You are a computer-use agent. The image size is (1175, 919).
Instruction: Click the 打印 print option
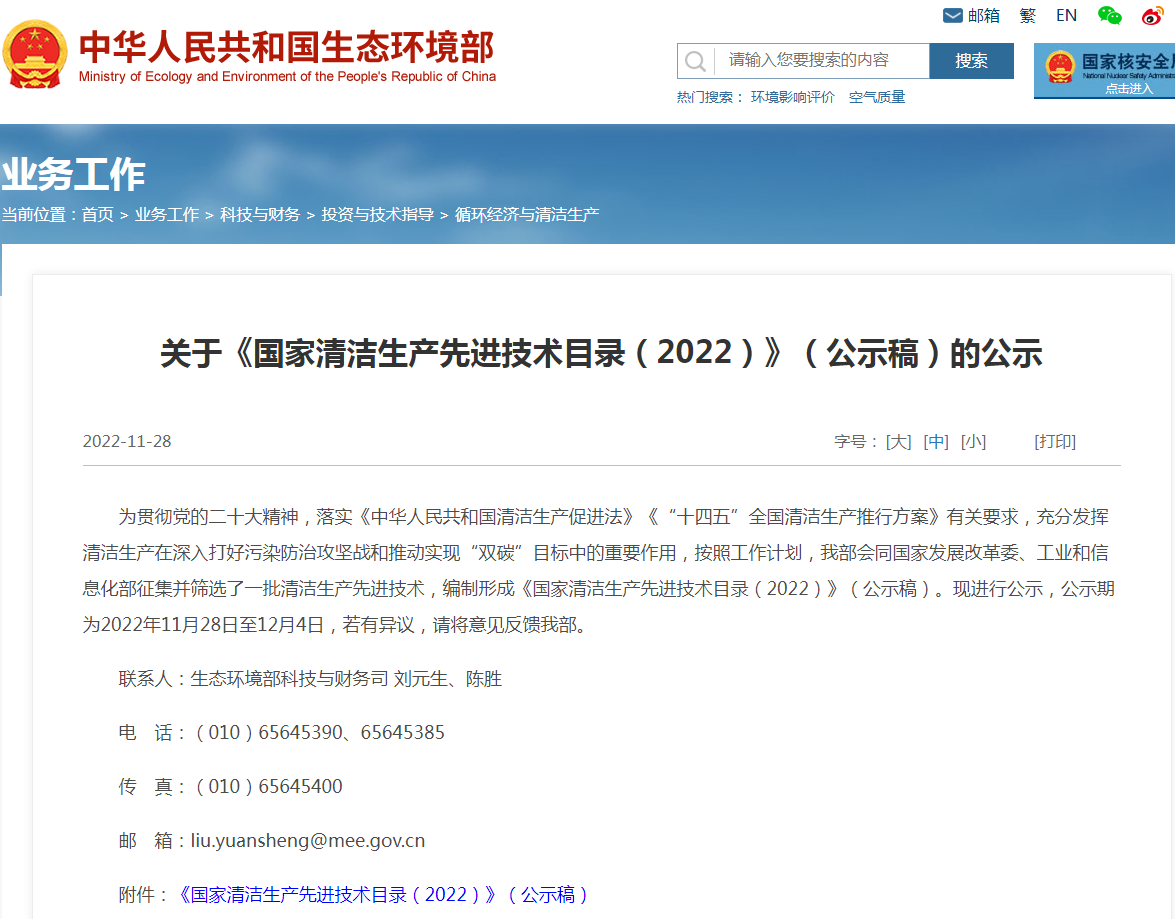(1054, 441)
